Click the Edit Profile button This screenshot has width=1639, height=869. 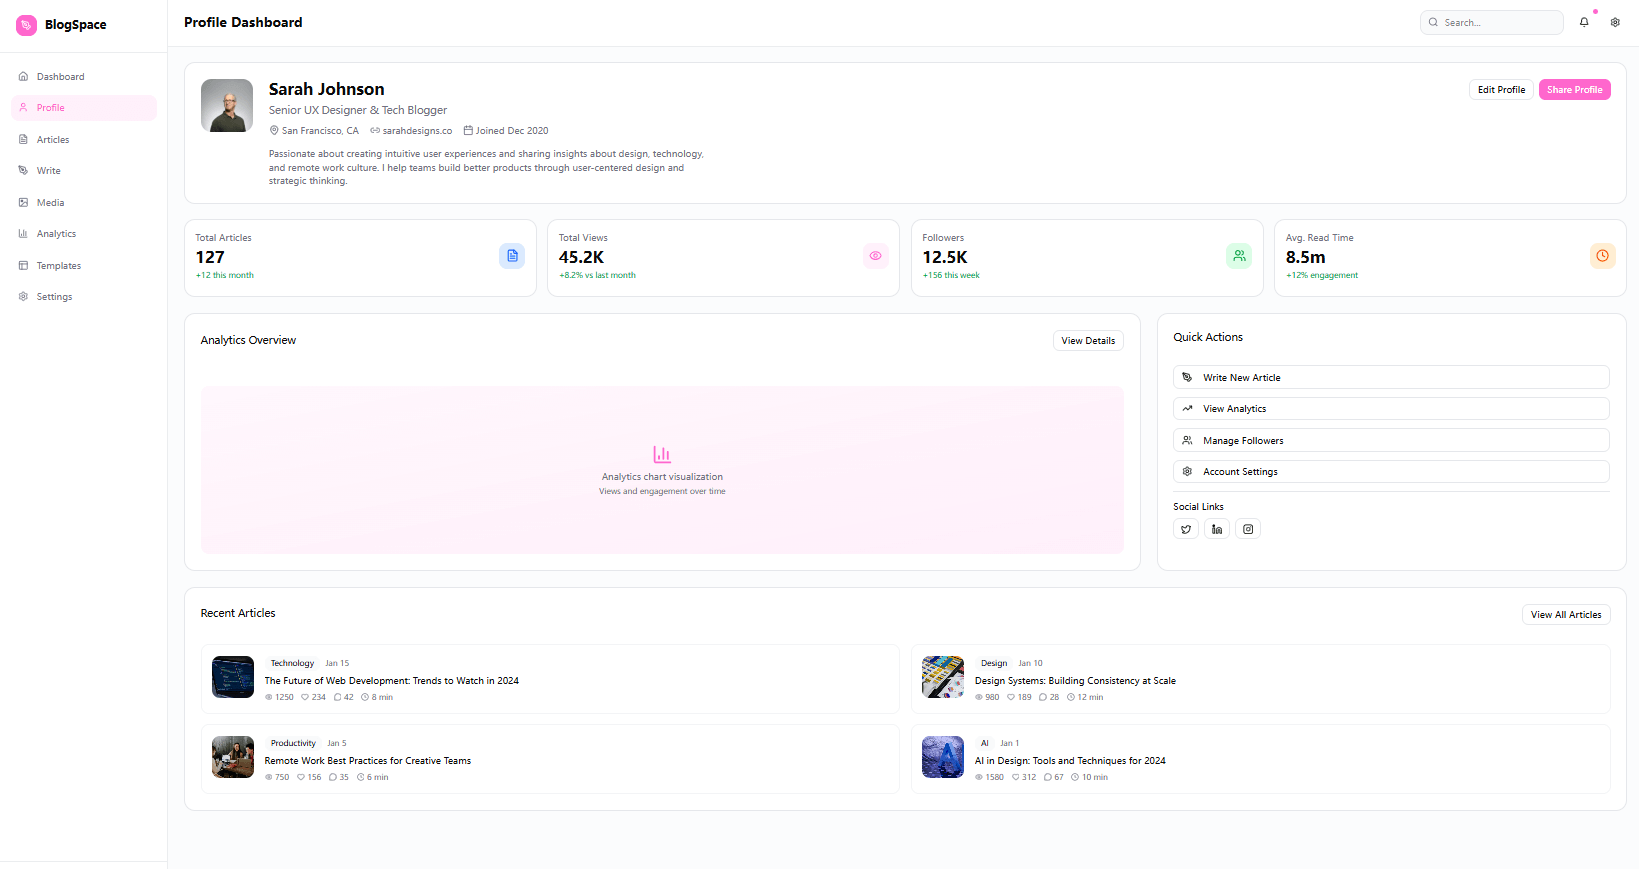click(x=1501, y=90)
